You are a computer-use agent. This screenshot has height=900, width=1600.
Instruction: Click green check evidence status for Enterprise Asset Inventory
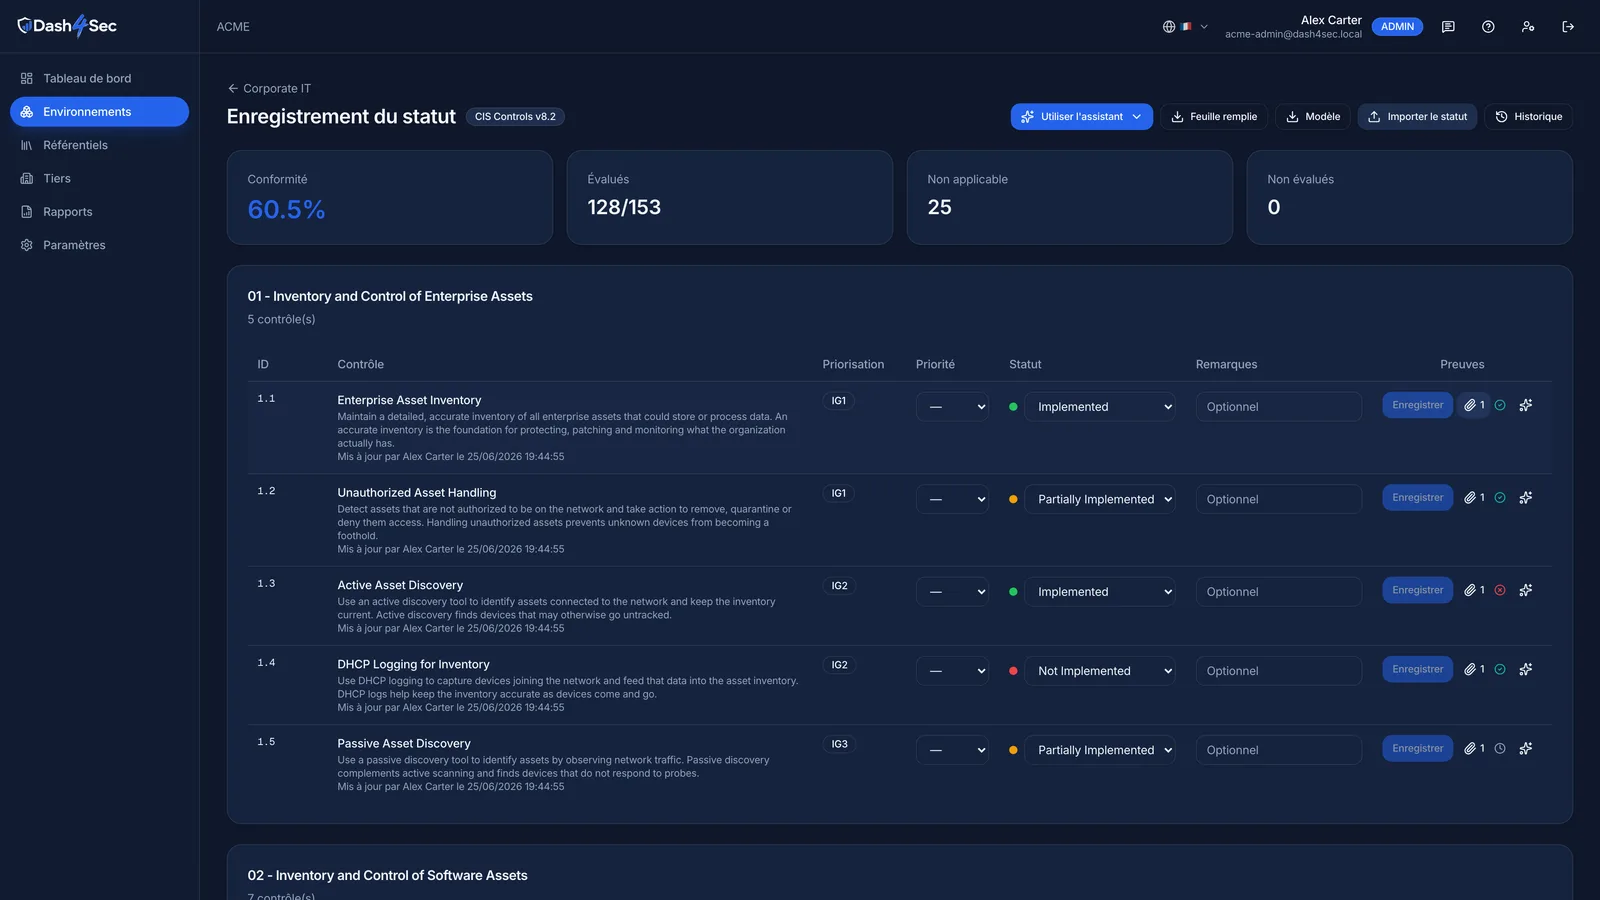1500,405
